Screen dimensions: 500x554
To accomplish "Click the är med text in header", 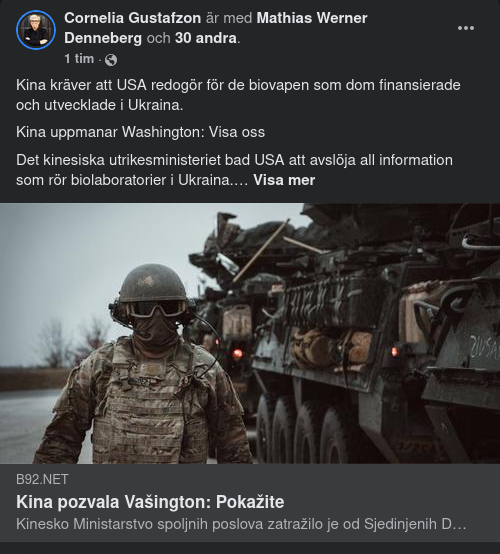I will (229, 18).
